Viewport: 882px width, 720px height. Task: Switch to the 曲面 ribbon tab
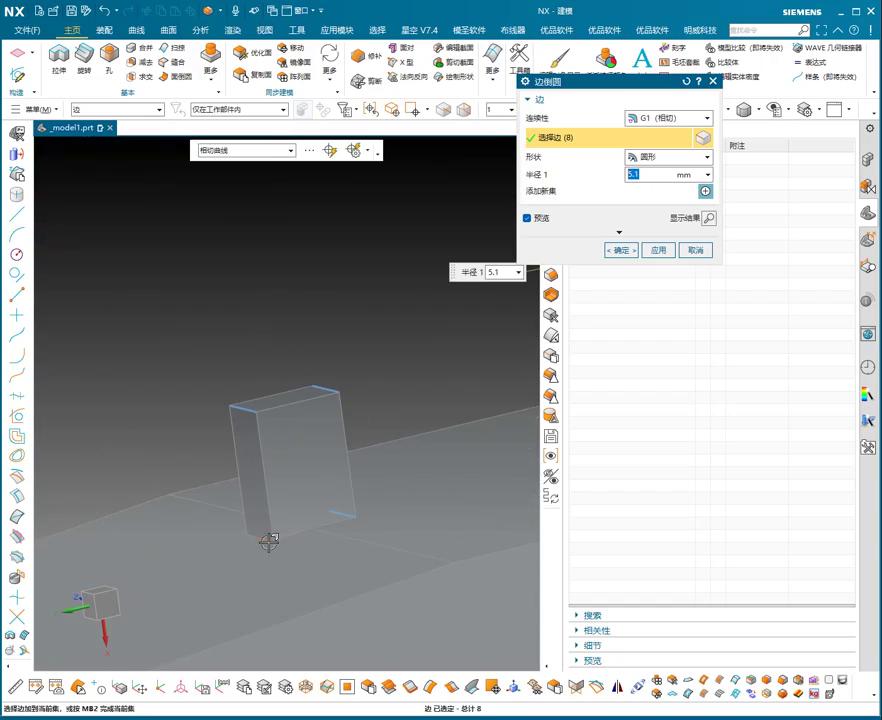pyautogui.click(x=168, y=30)
